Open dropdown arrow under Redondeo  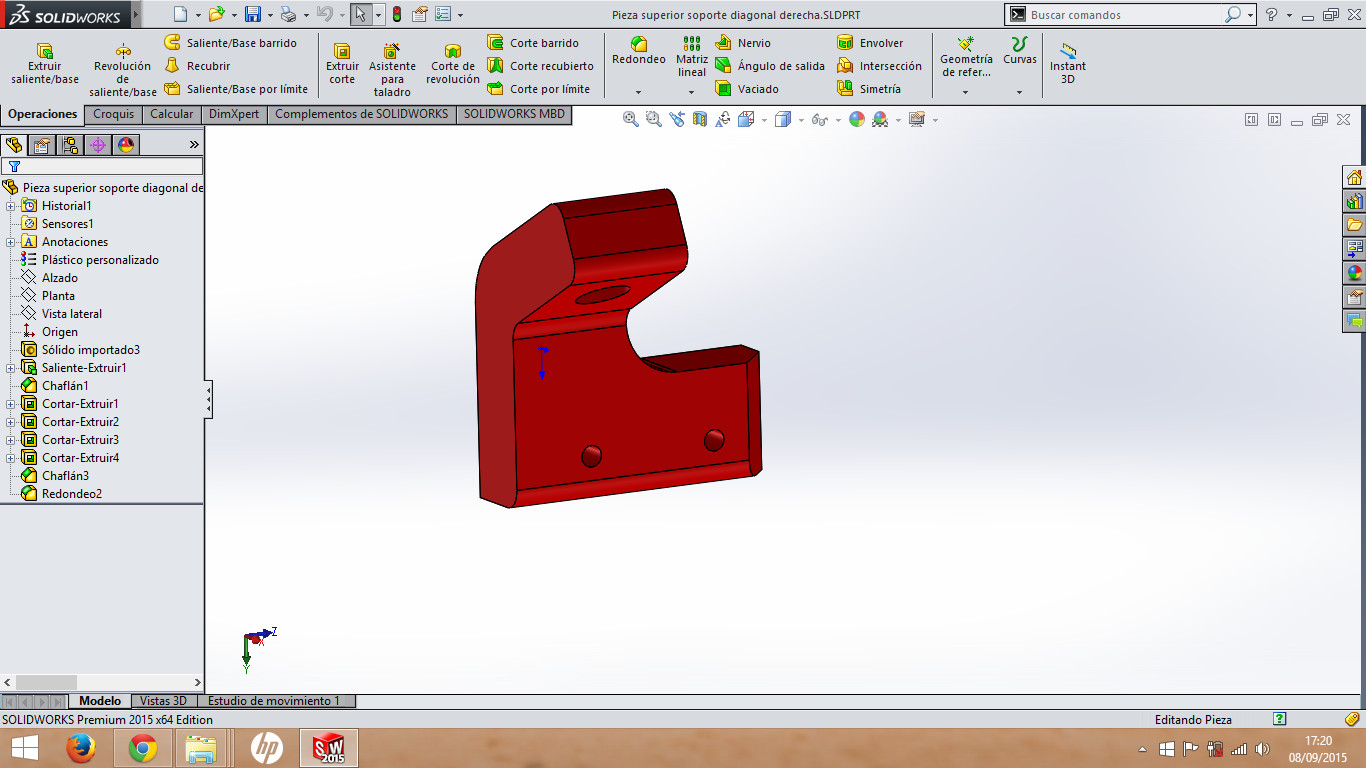(639, 92)
